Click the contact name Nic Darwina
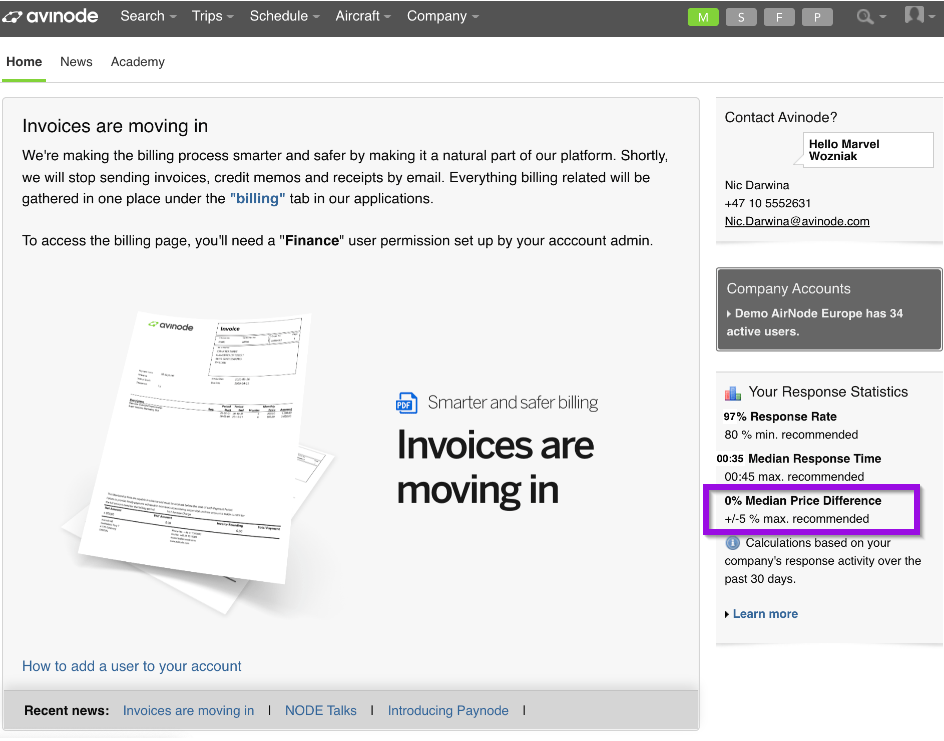This screenshot has width=944, height=741. pyautogui.click(x=757, y=185)
